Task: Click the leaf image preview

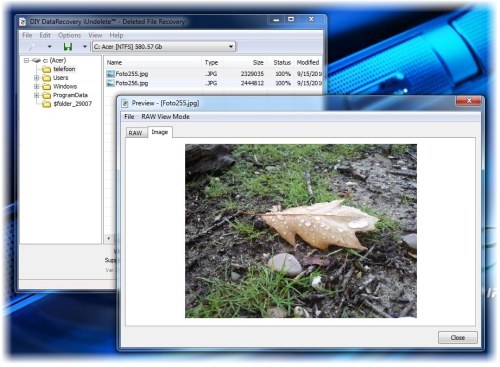Action: pos(301,231)
